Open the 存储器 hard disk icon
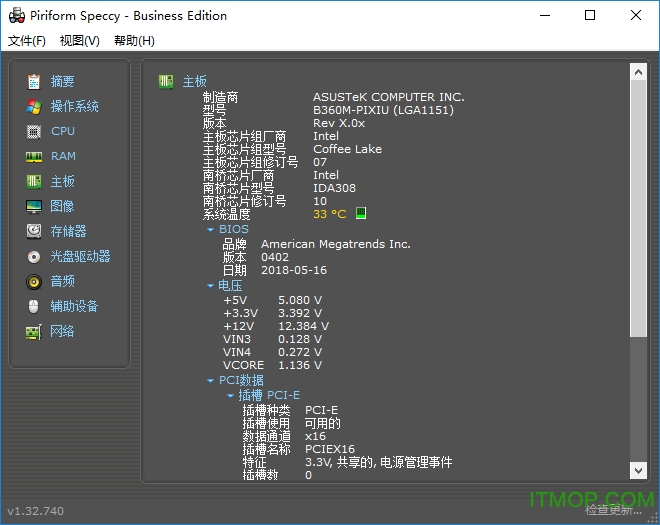Viewport: 660px width, 525px height. 34,232
